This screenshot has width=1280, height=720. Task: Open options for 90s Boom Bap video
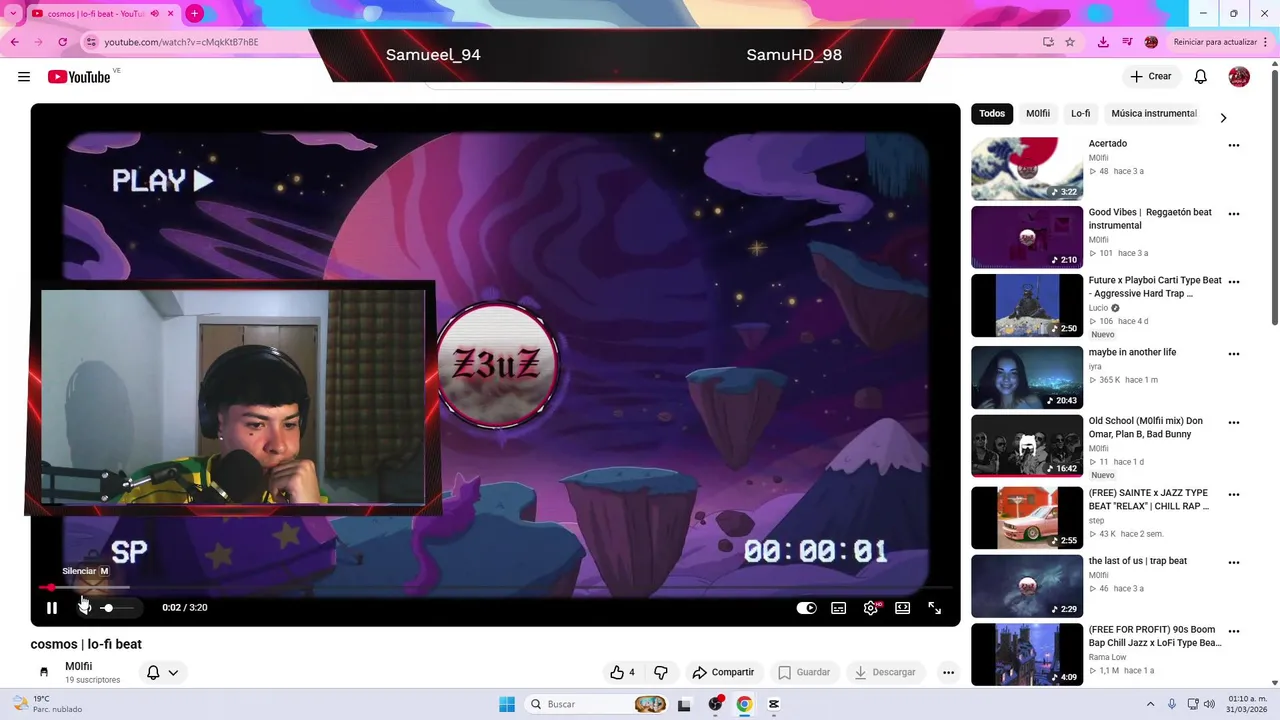click(1234, 631)
